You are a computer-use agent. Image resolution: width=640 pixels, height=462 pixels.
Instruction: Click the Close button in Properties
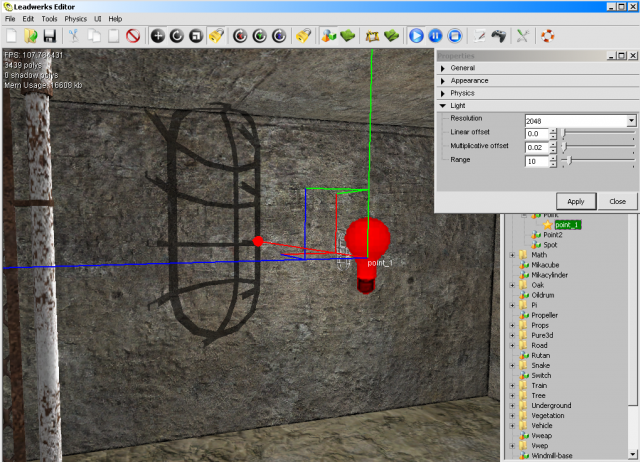[x=617, y=201]
